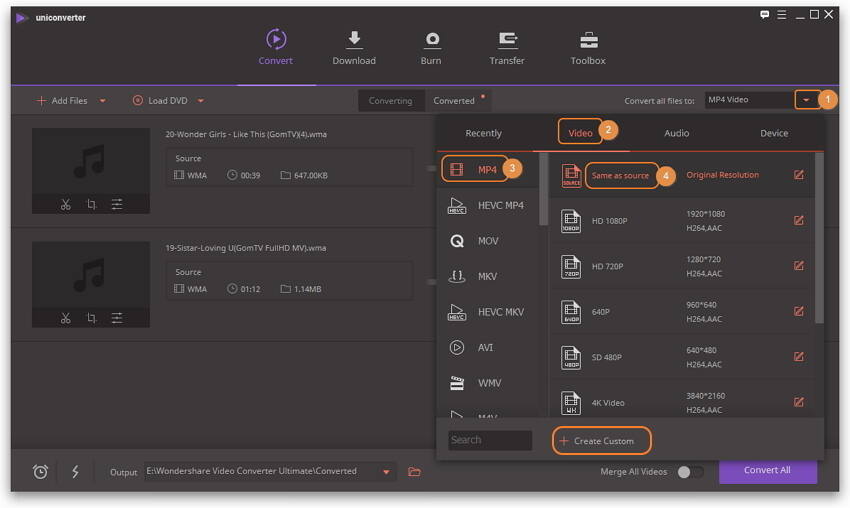The height and width of the screenshot is (508, 850).
Task: Open the Download section
Action: click(354, 48)
